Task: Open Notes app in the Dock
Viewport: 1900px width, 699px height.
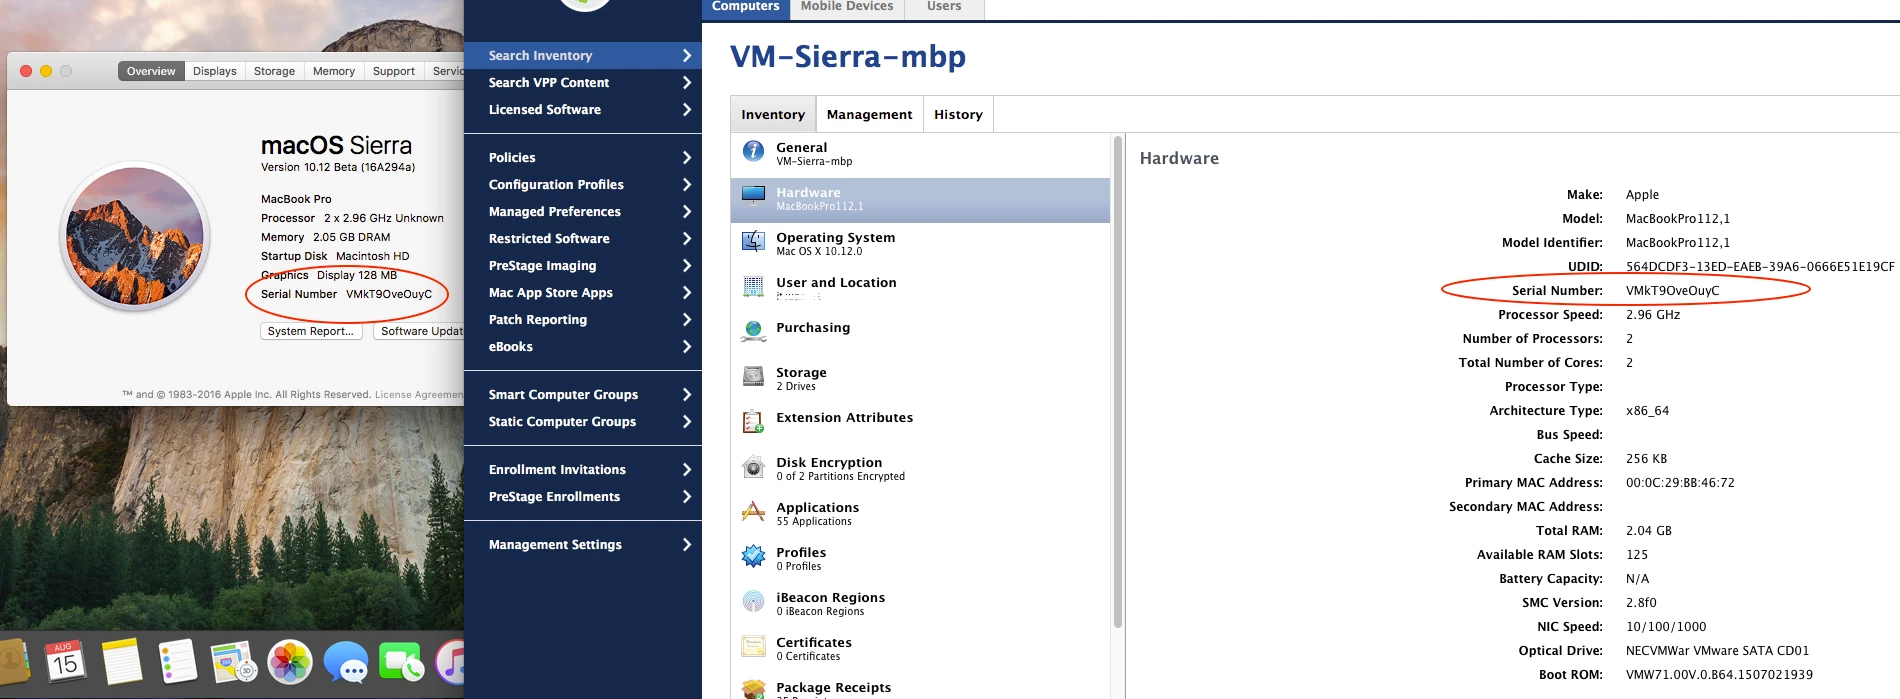Action: coord(122,662)
